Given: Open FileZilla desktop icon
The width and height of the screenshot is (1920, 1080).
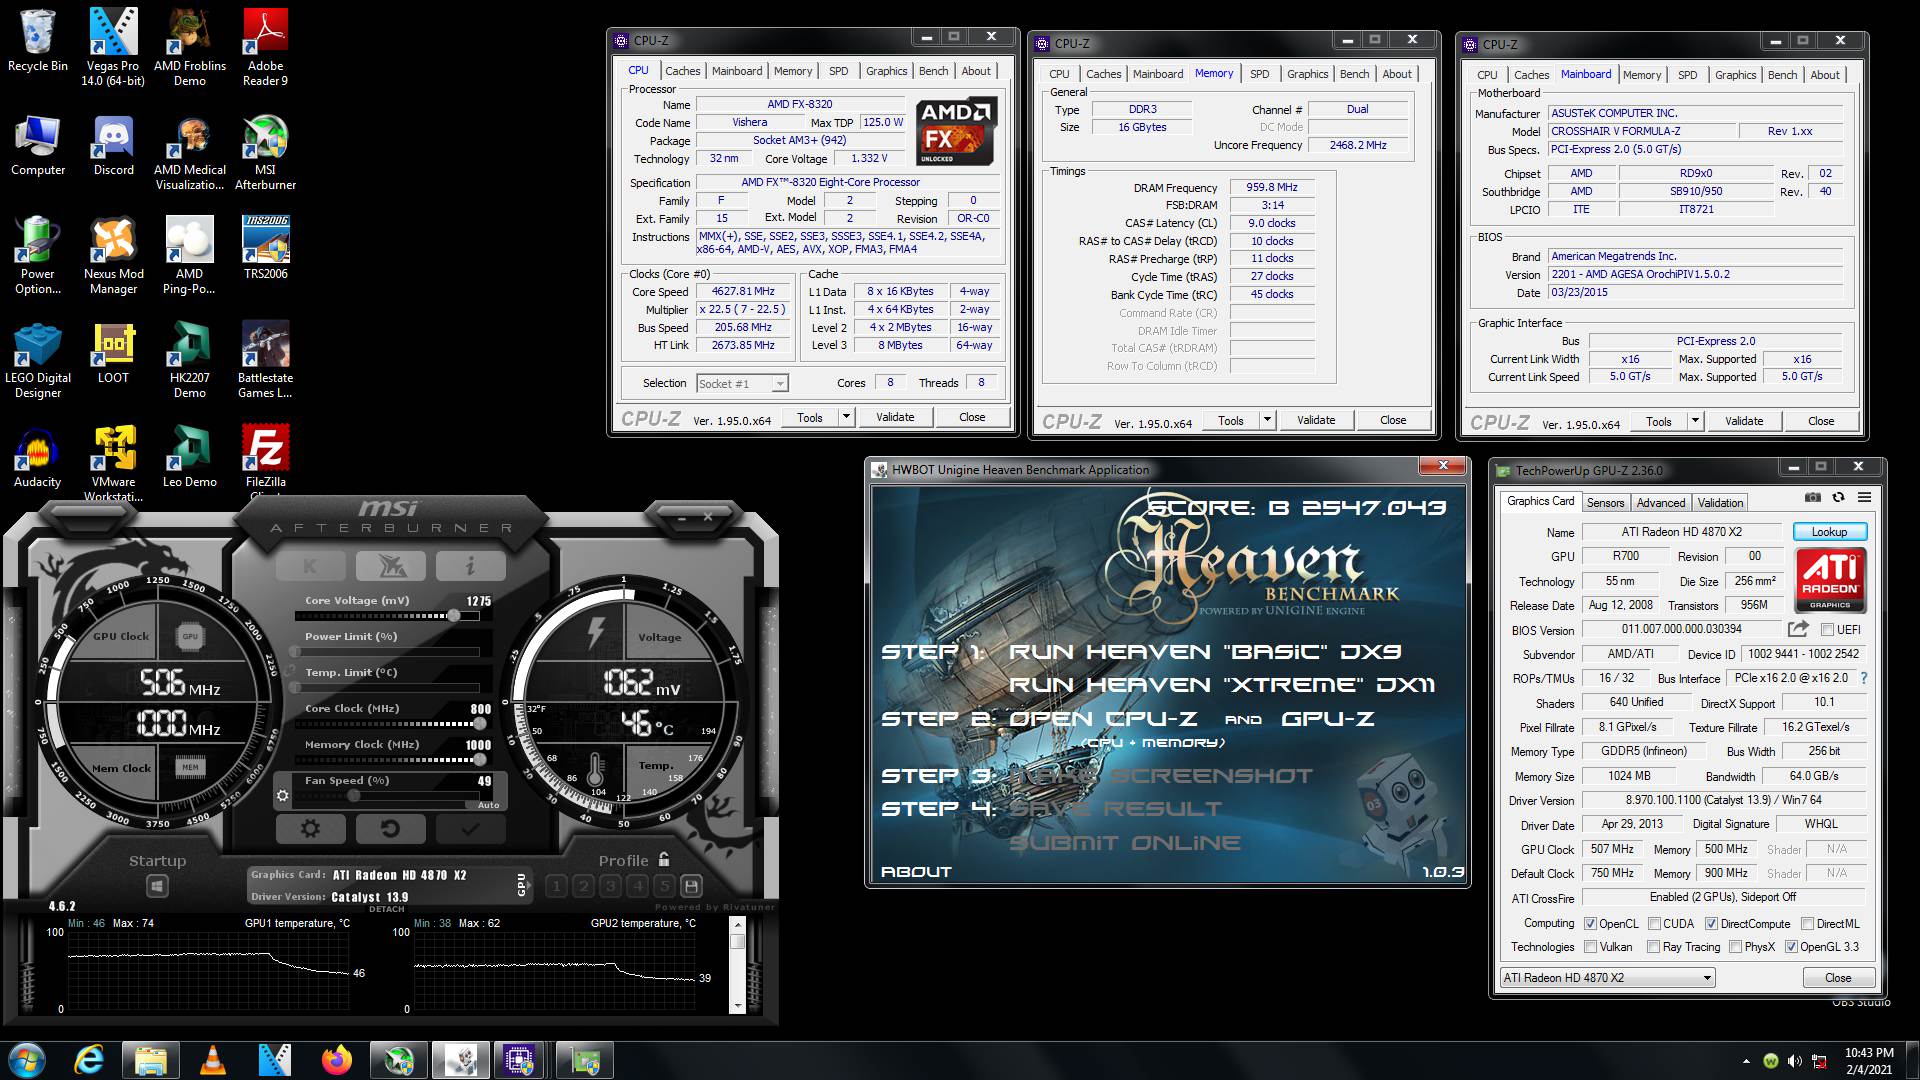Looking at the screenshot, I should 266,460.
